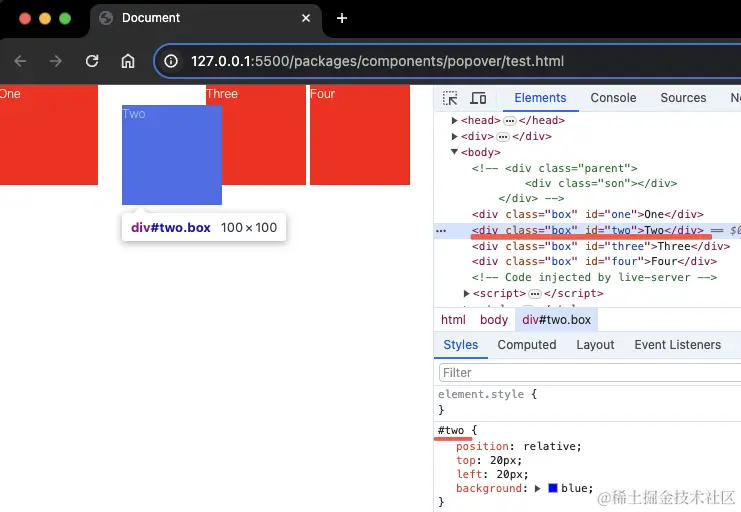Expand the script ellipsis badge
Image resolution: width=741 pixels, height=512 pixels.
534,294
